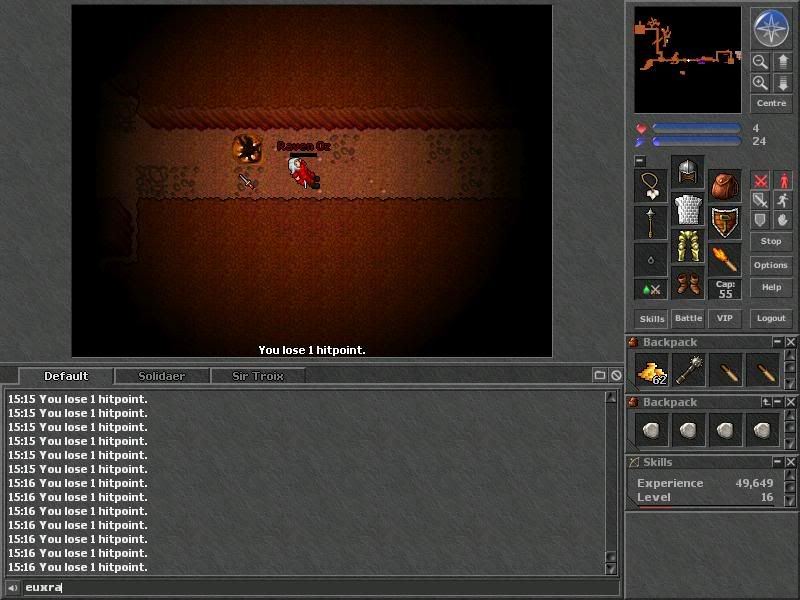Toggle say volume icon beside chat input
This screenshot has width=800, height=600.
coord(12,588)
